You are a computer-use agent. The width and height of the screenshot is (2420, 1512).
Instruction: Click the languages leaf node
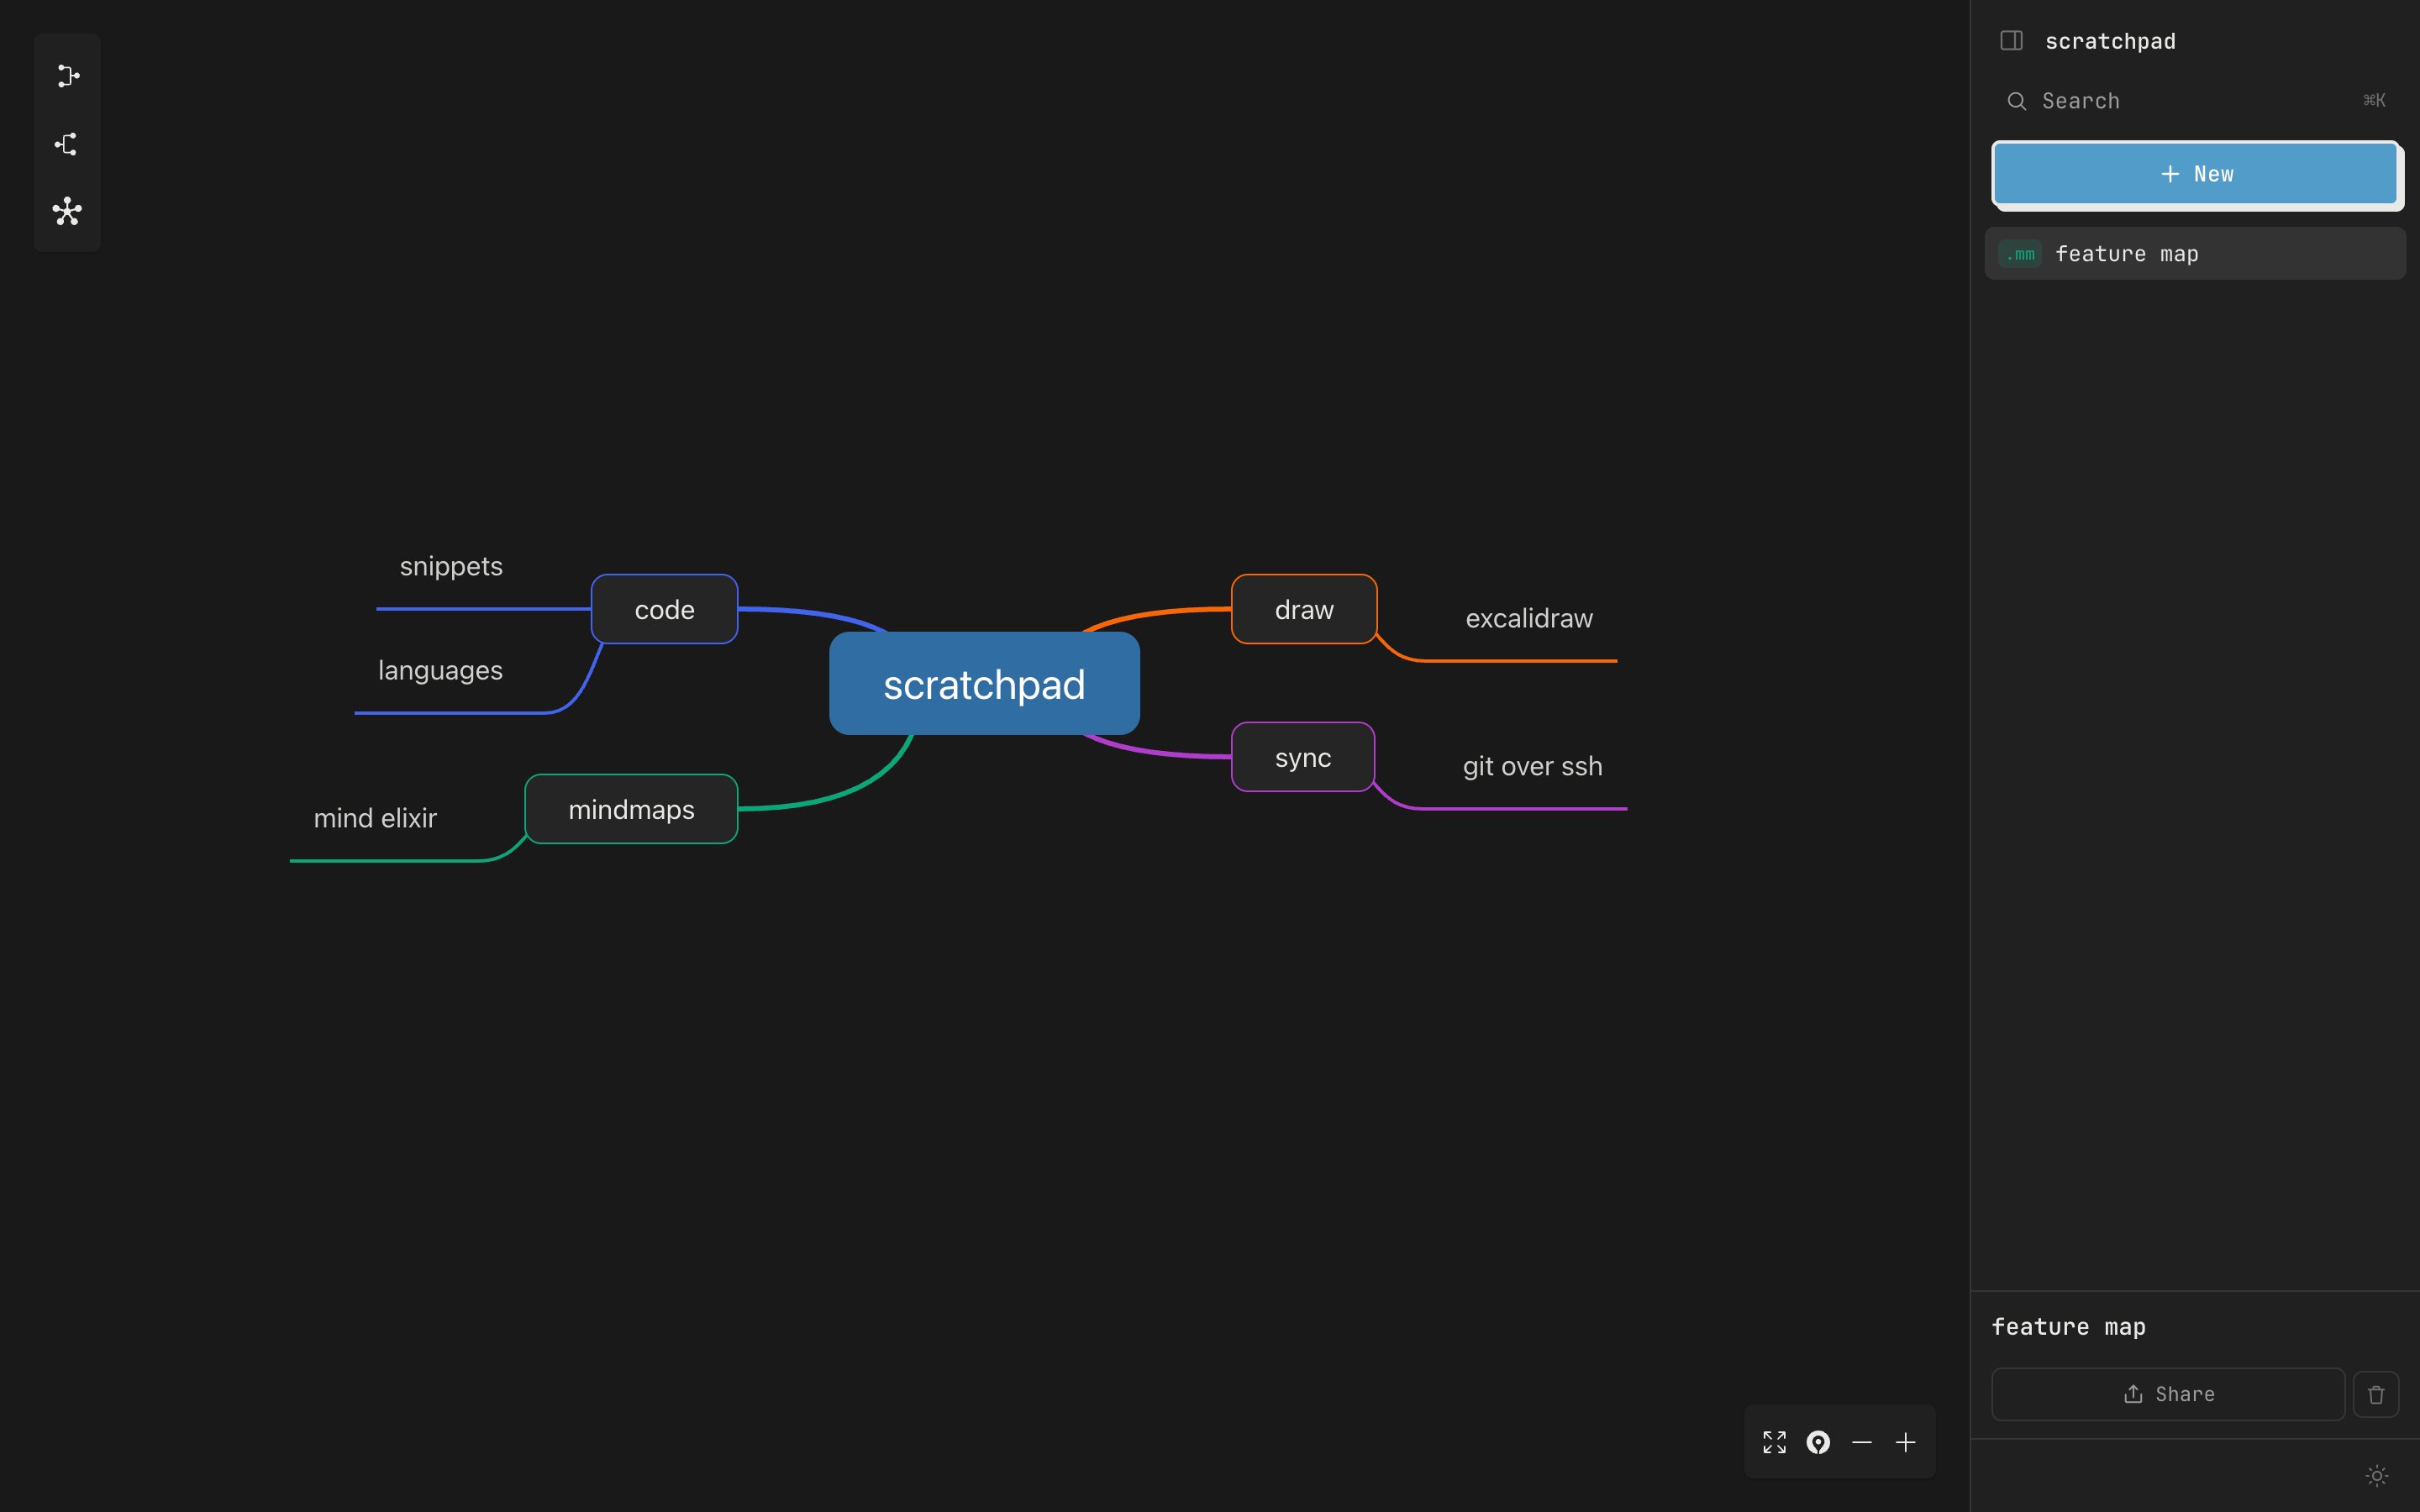tap(440, 671)
